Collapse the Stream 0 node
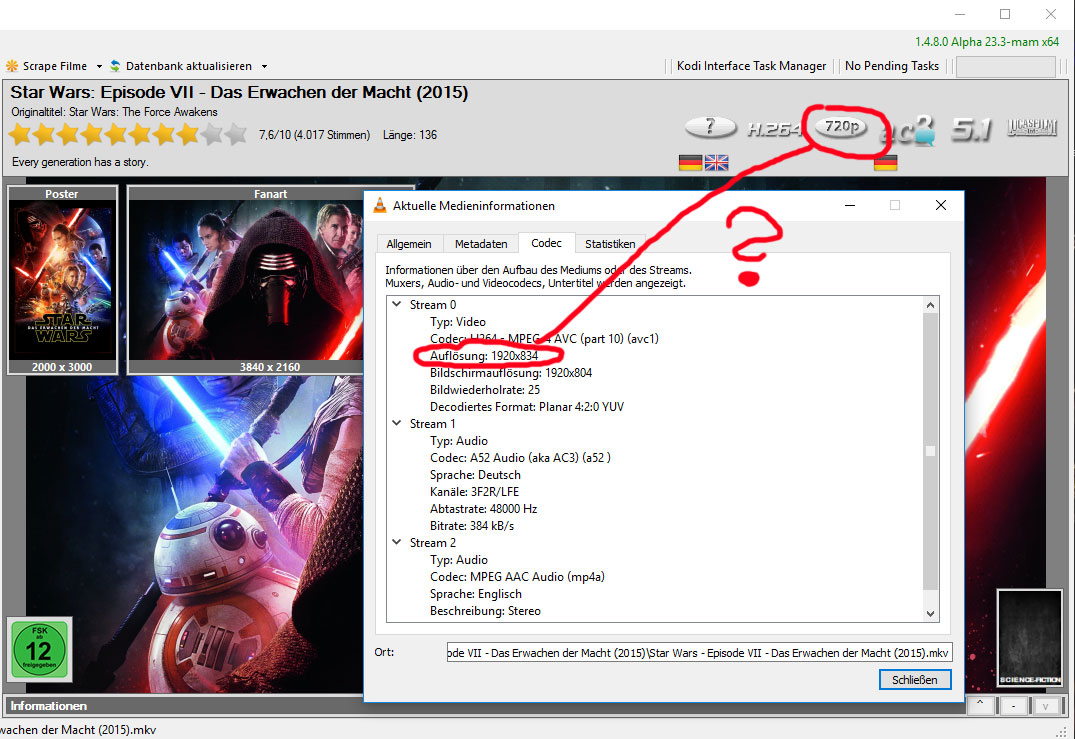The width and height of the screenshot is (1075, 739). 396,304
